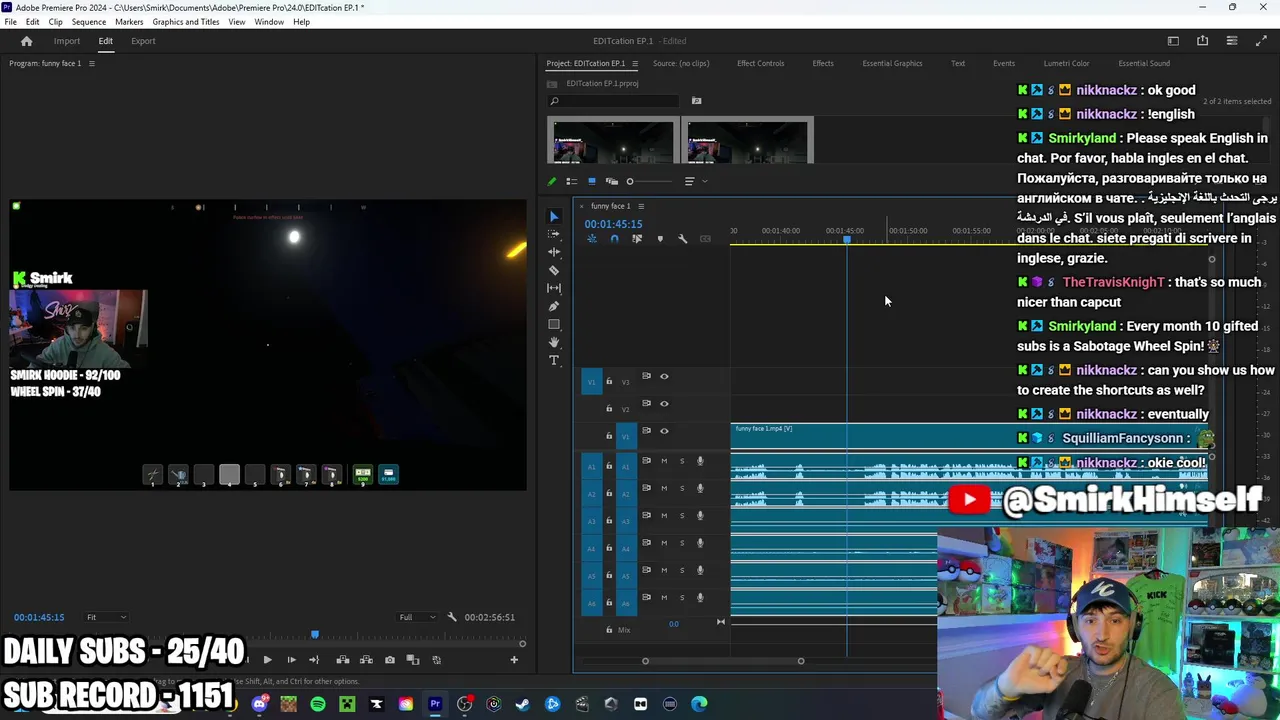Open the Fit zoom level dropdown

pos(106,617)
